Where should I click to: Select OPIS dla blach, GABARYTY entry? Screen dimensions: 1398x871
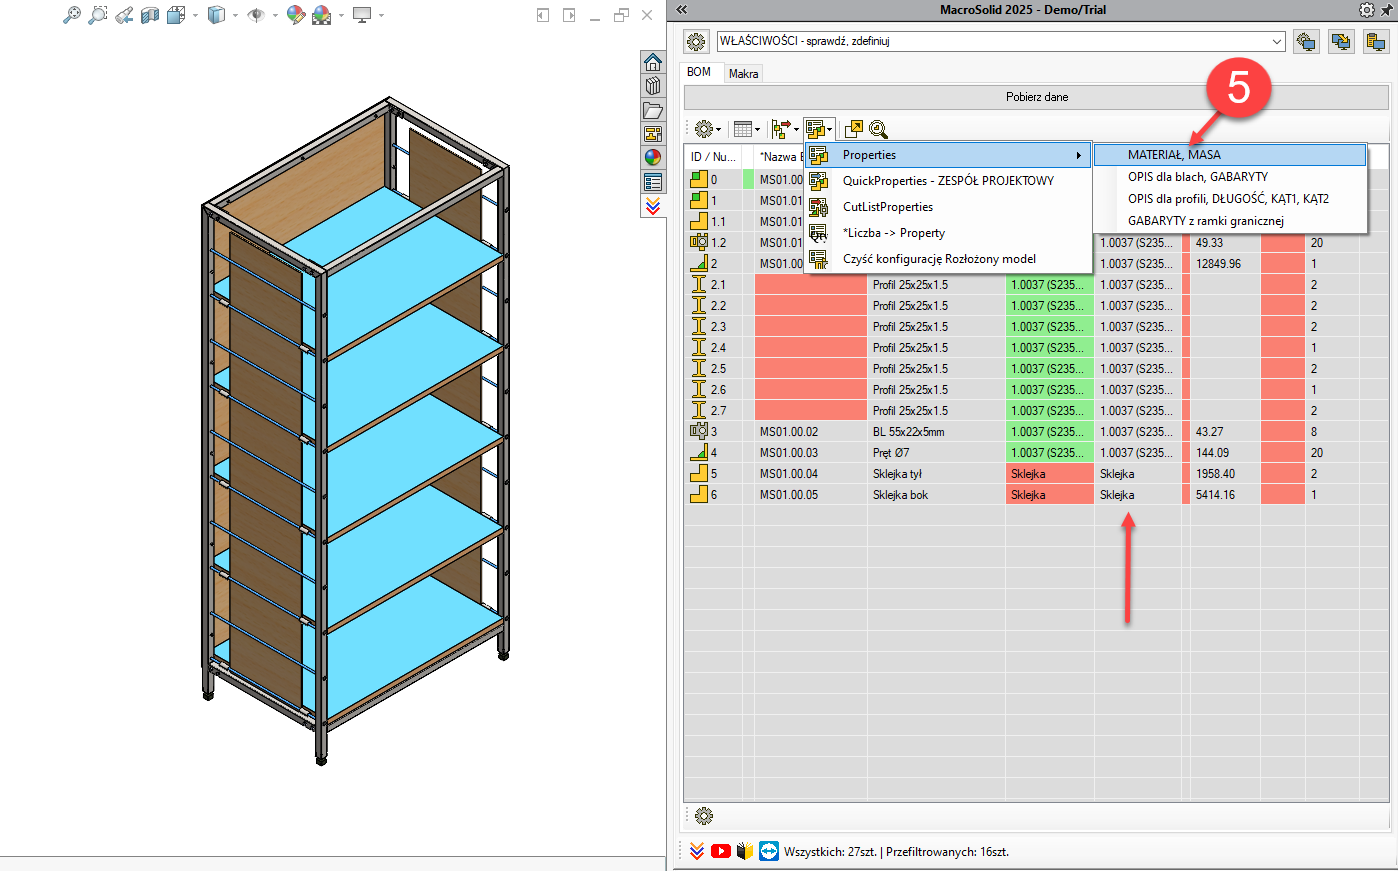click(1230, 177)
